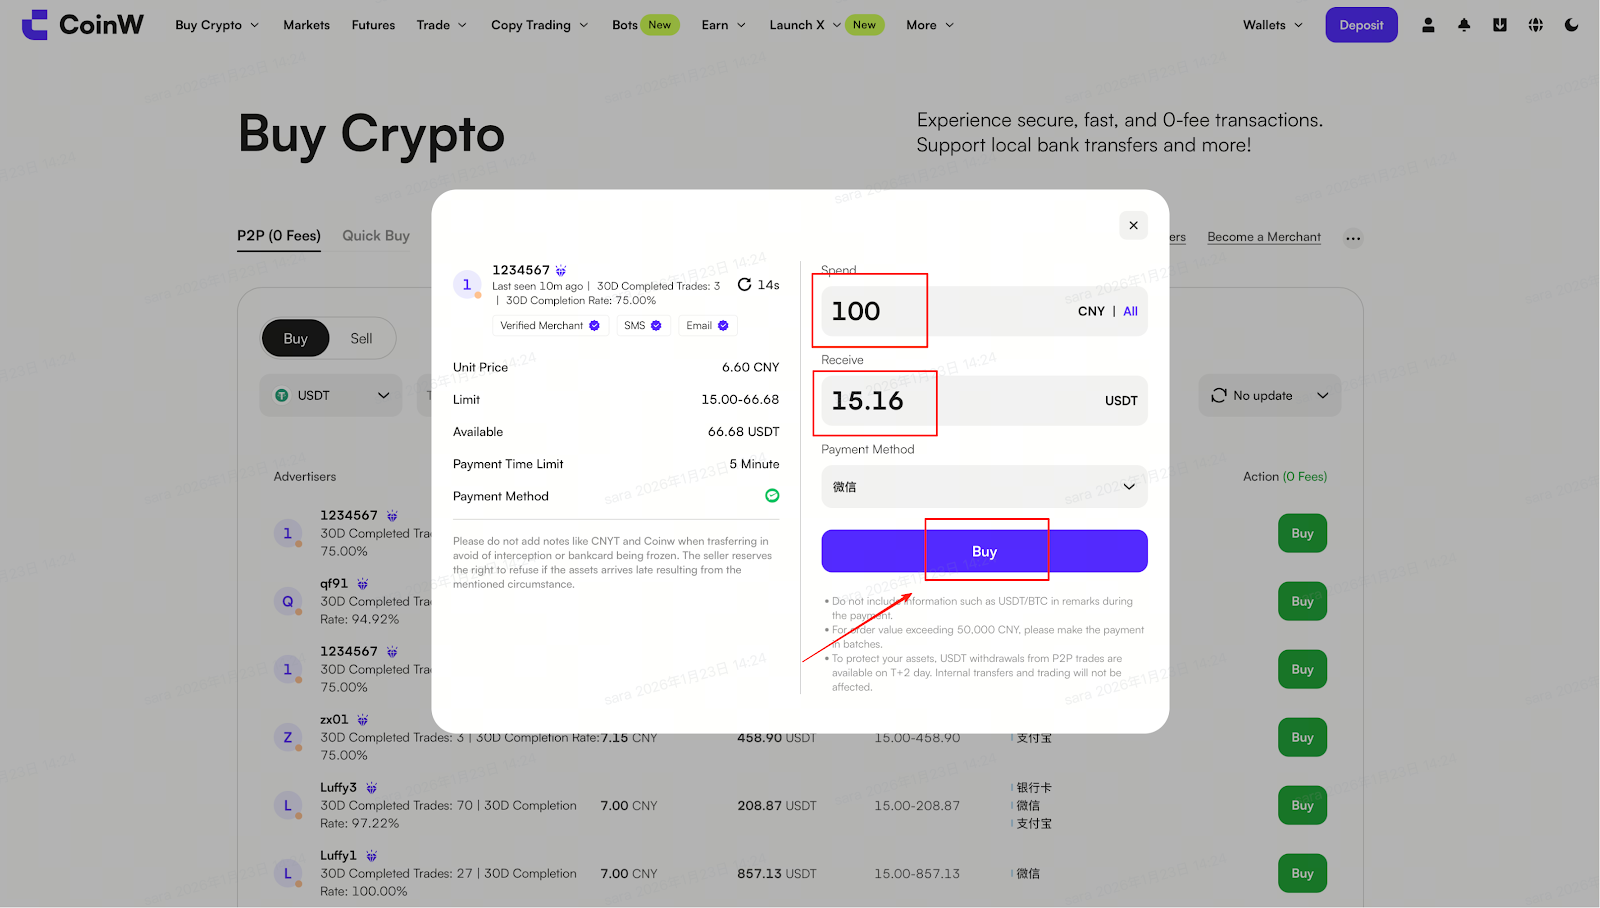Close the buy order dialog

1133,225
